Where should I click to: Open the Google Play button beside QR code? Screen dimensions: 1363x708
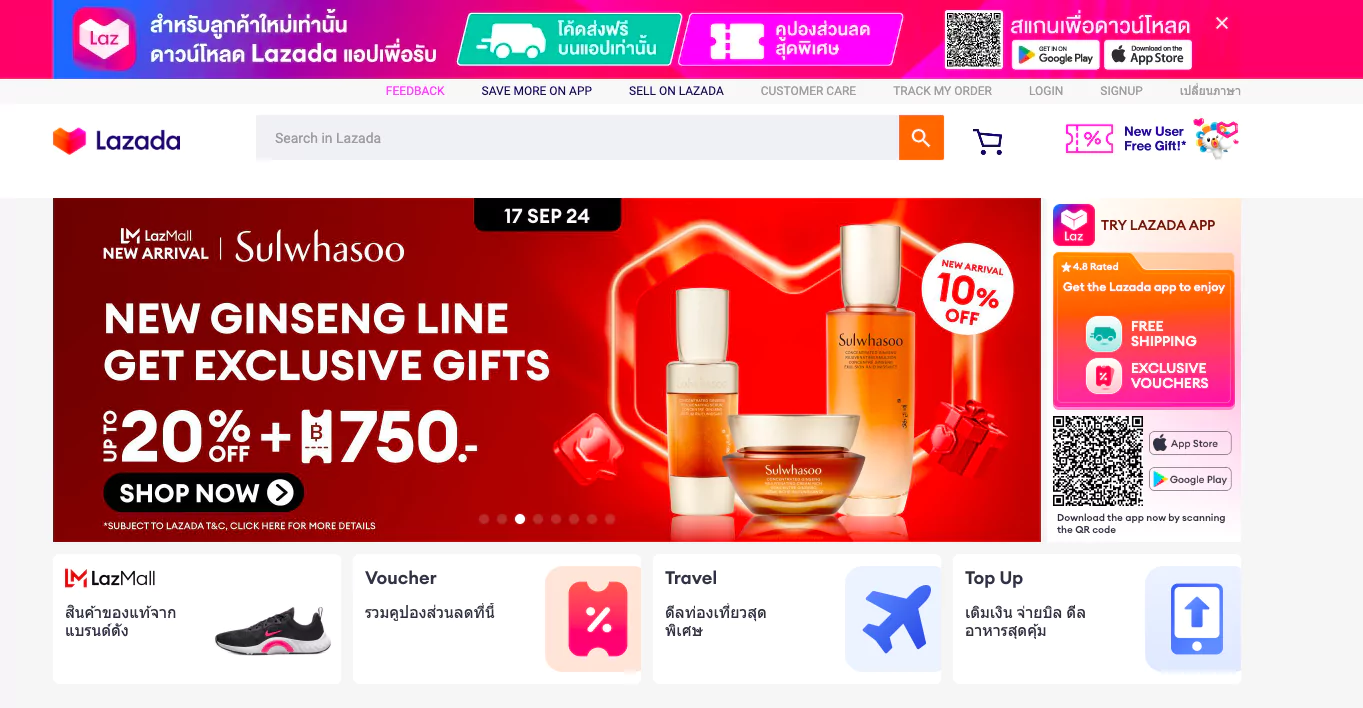[x=1190, y=479]
